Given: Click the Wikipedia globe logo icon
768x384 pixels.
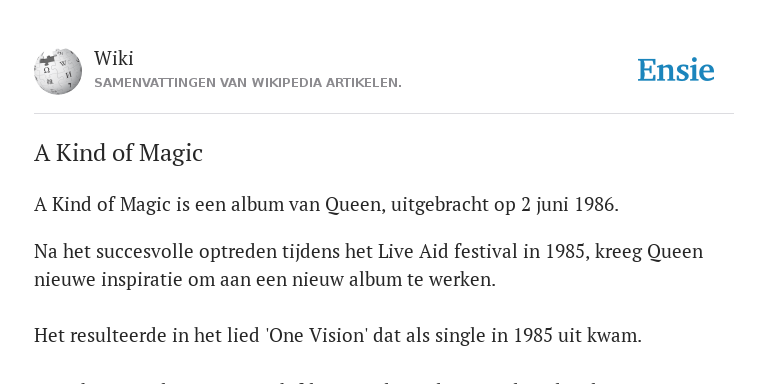Looking at the screenshot, I should click(58, 71).
